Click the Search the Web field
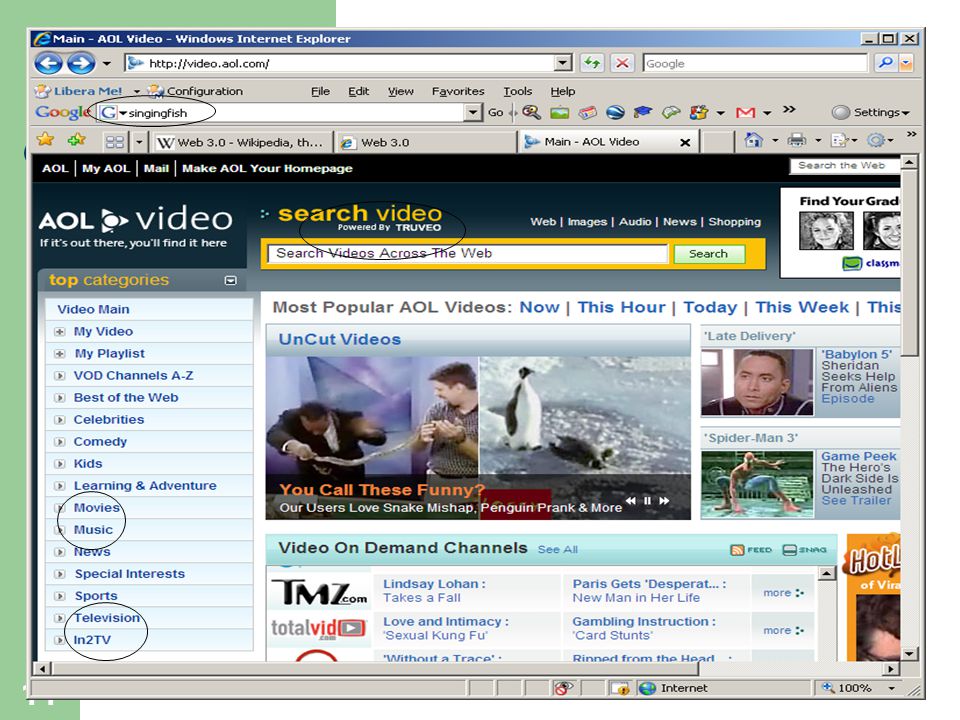 (845, 165)
